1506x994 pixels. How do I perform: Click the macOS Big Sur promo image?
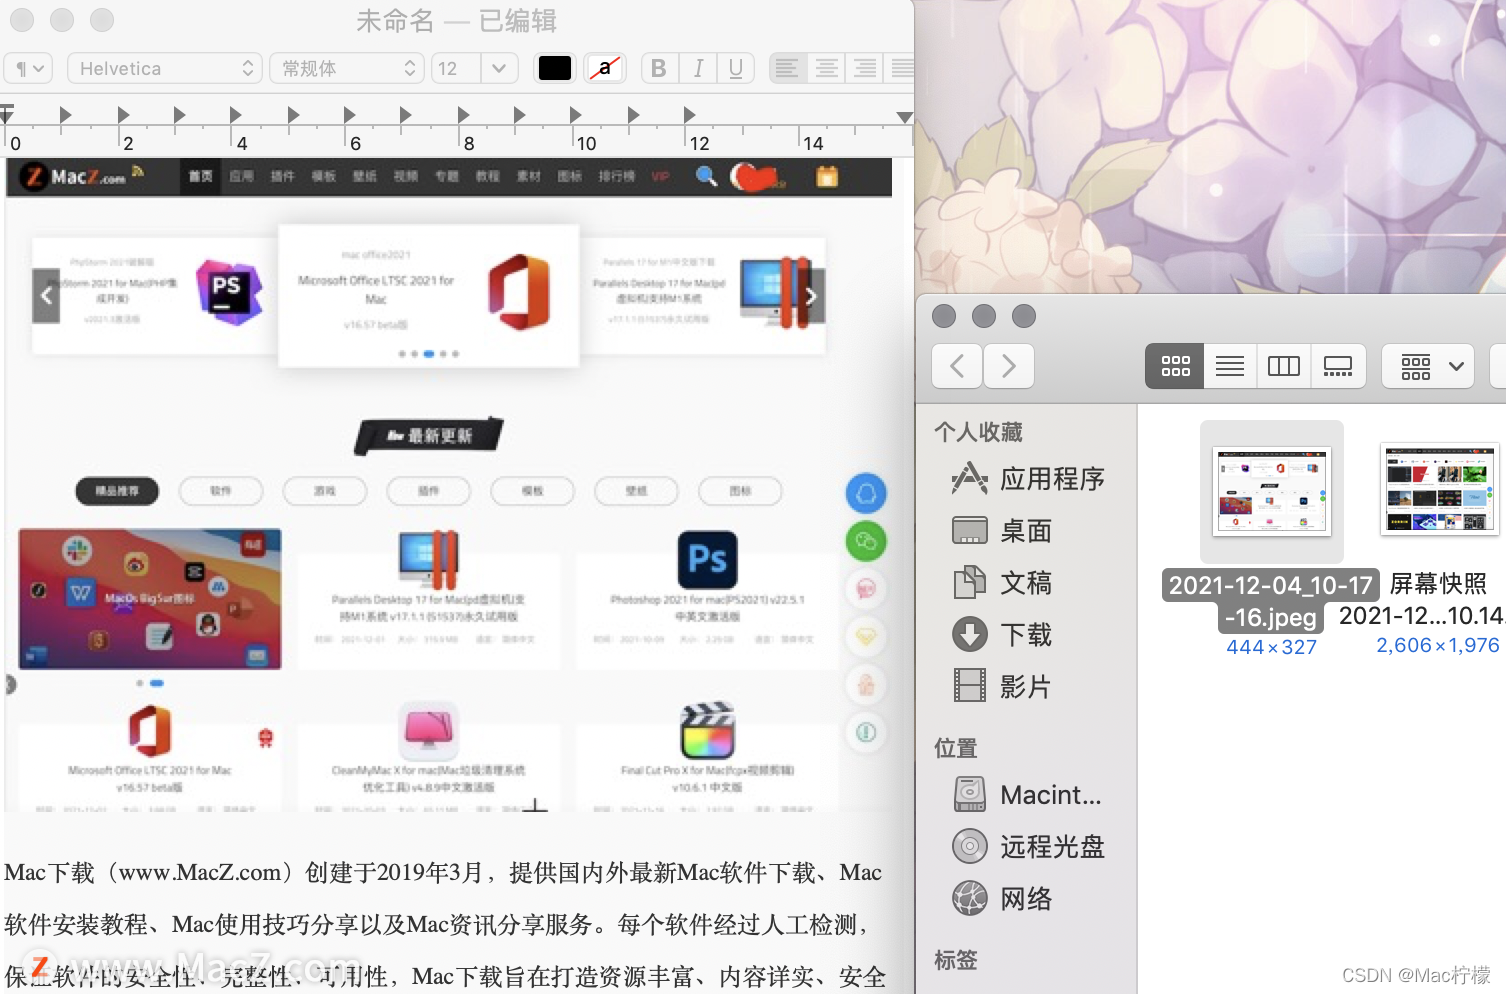pyautogui.click(x=150, y=599)
